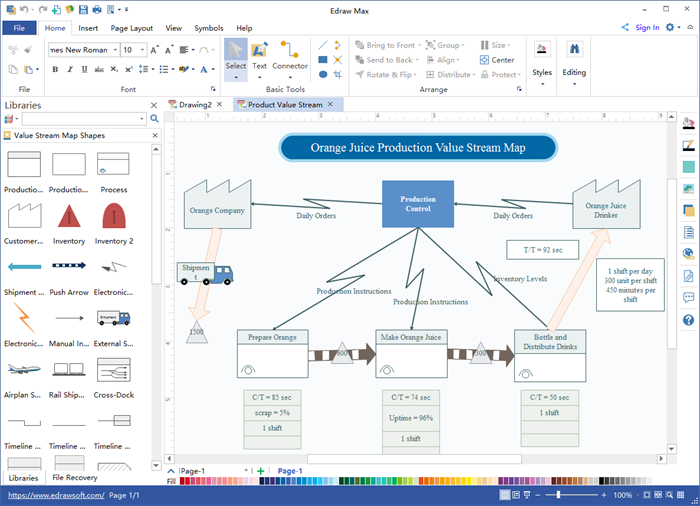This screenshot has height=506, width=700.
Task: Toggle italic text formatting
Action: [70, 70]
